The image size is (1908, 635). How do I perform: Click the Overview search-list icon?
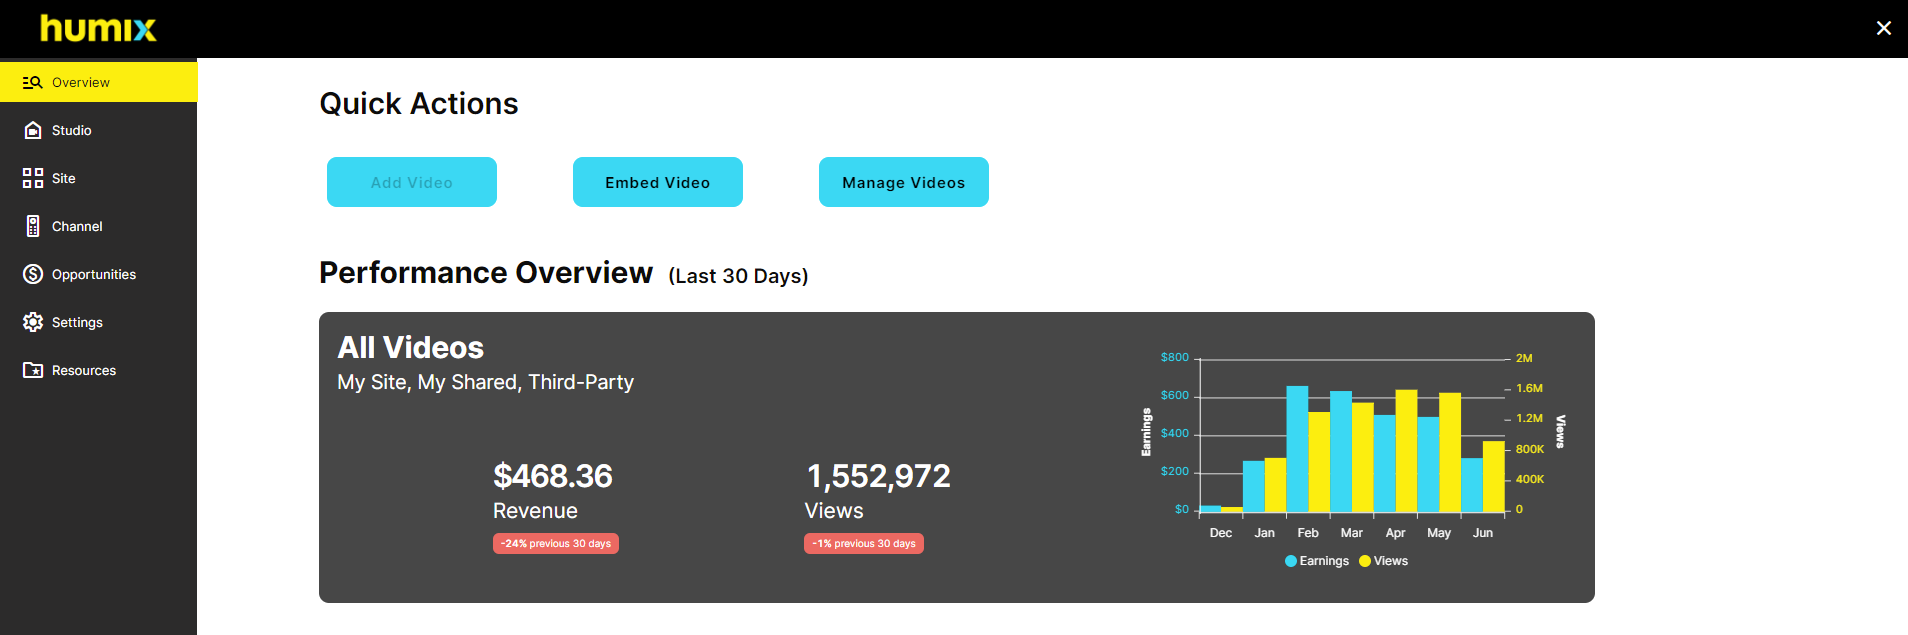33,82
